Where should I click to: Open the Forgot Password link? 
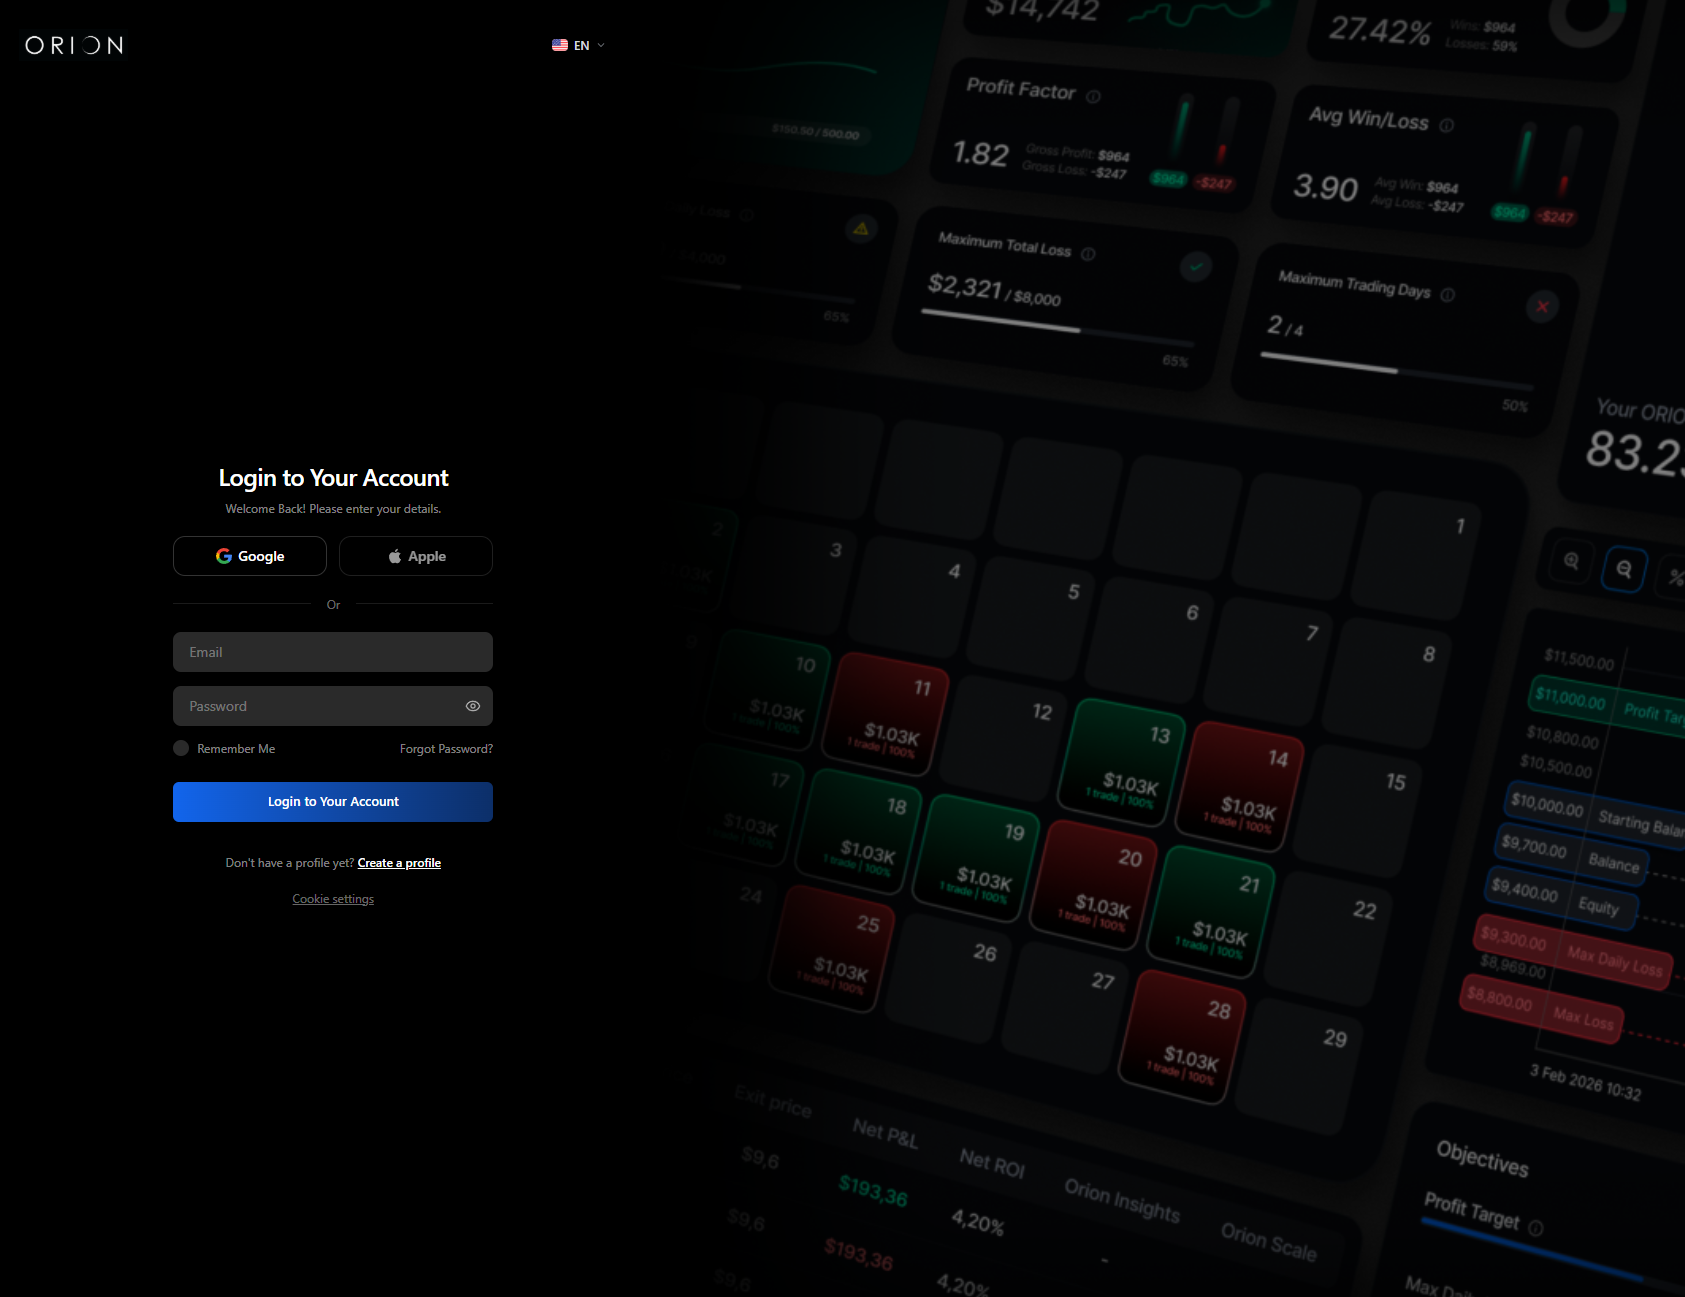pyautogui.click(x=446, y=749)
